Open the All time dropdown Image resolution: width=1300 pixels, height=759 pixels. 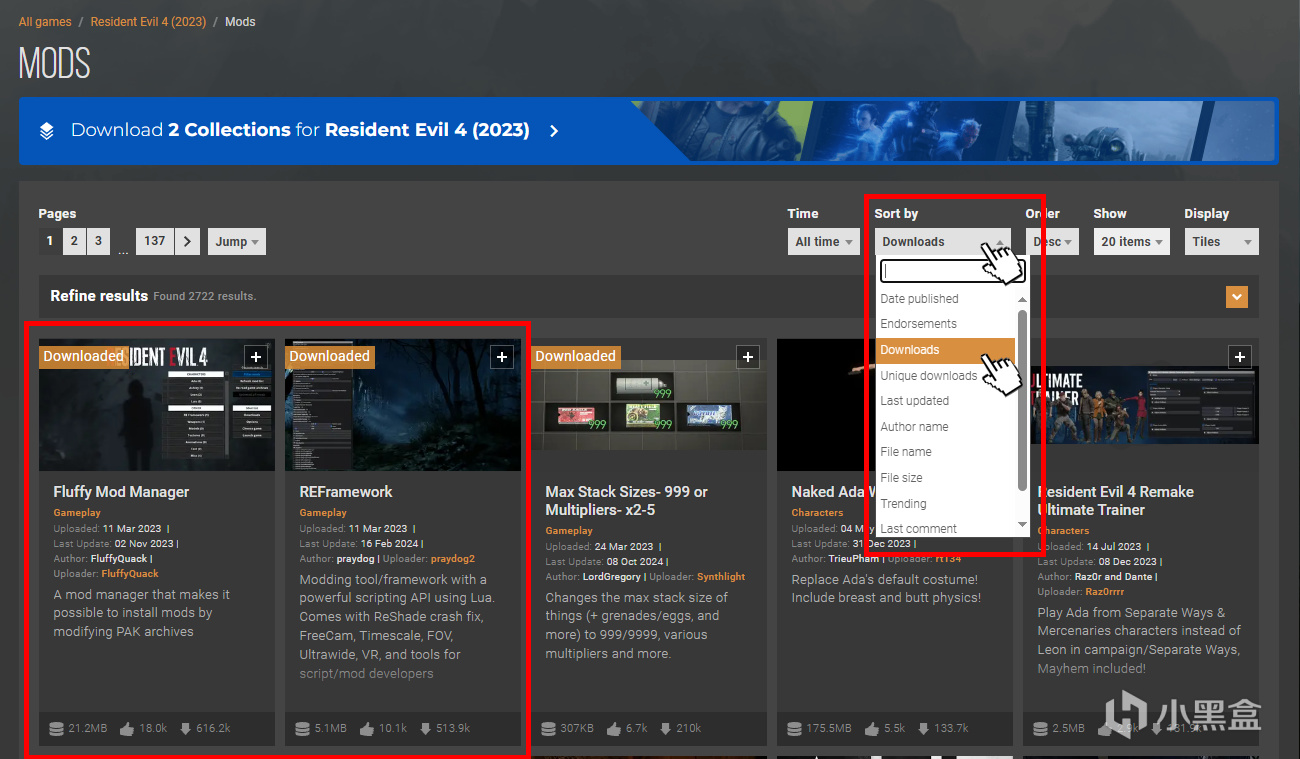pyautogui.click(x=824, y=241)
